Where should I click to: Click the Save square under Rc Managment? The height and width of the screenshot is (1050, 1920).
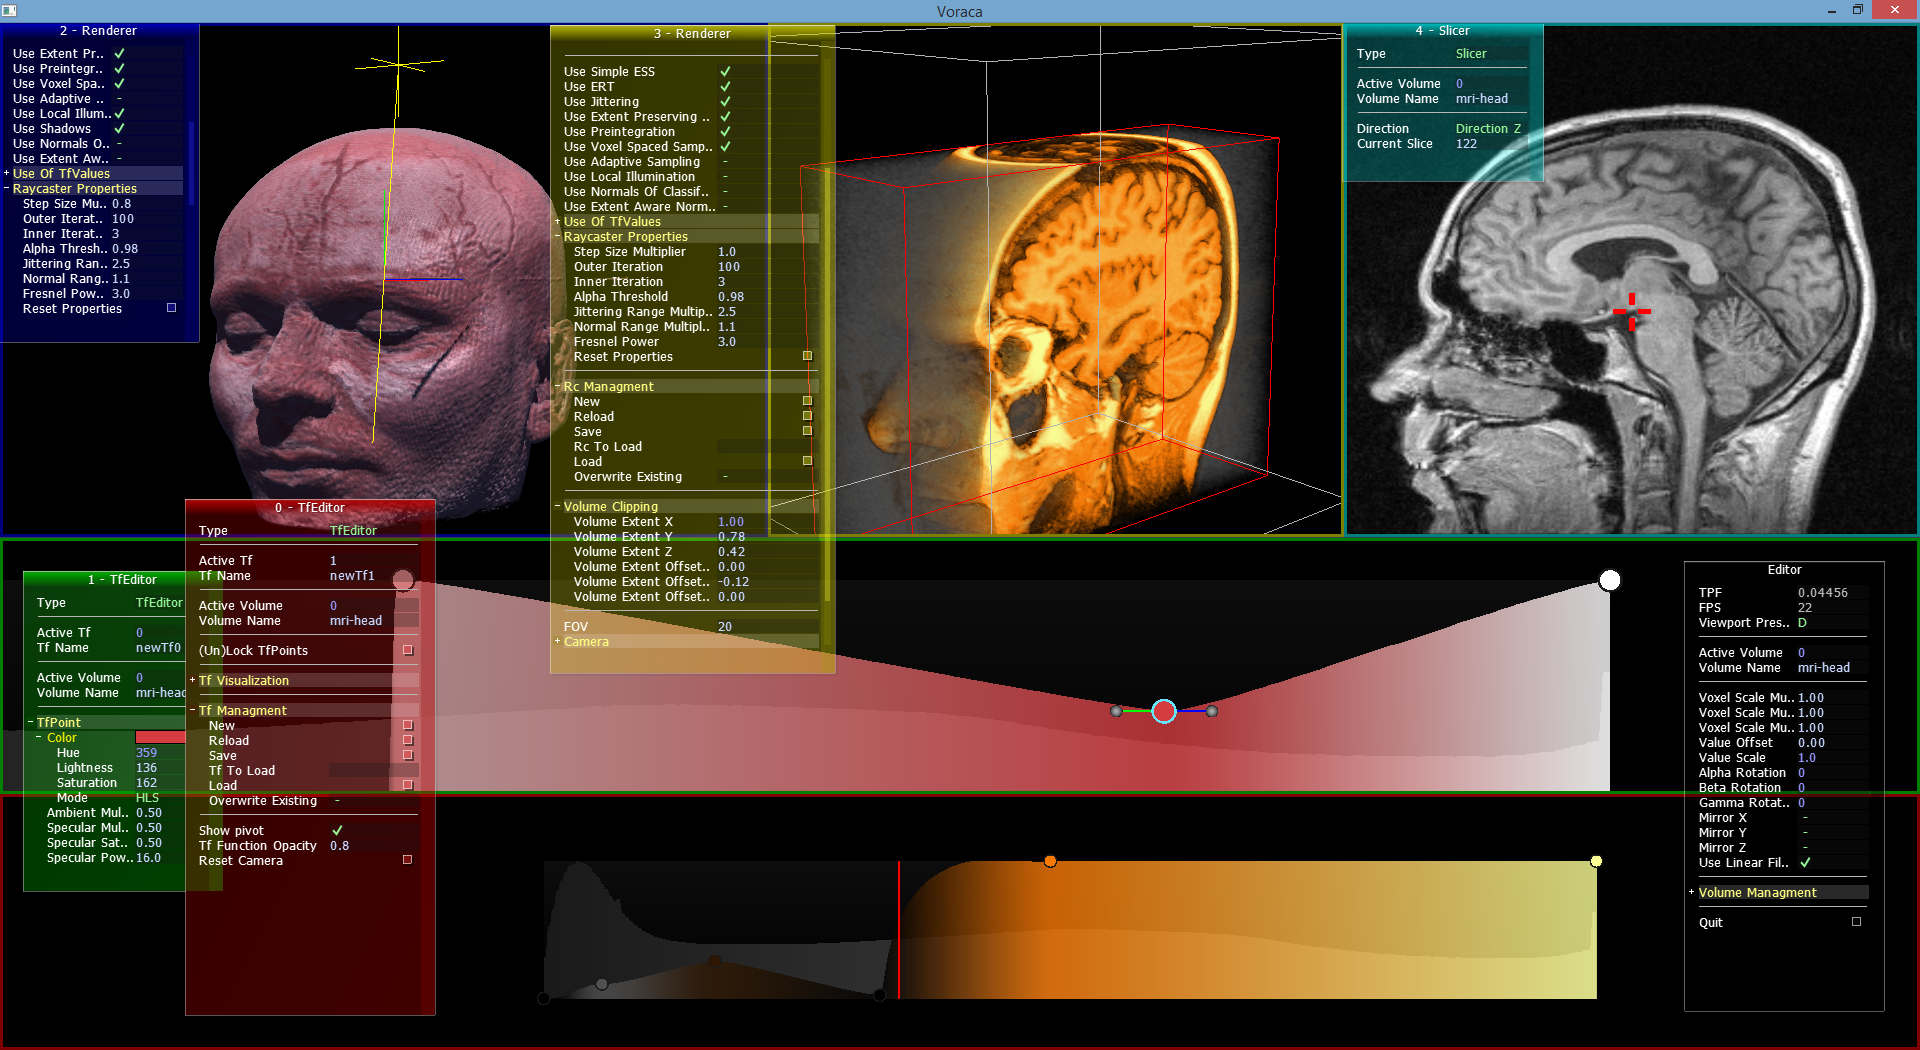click(x=807, y=431)
